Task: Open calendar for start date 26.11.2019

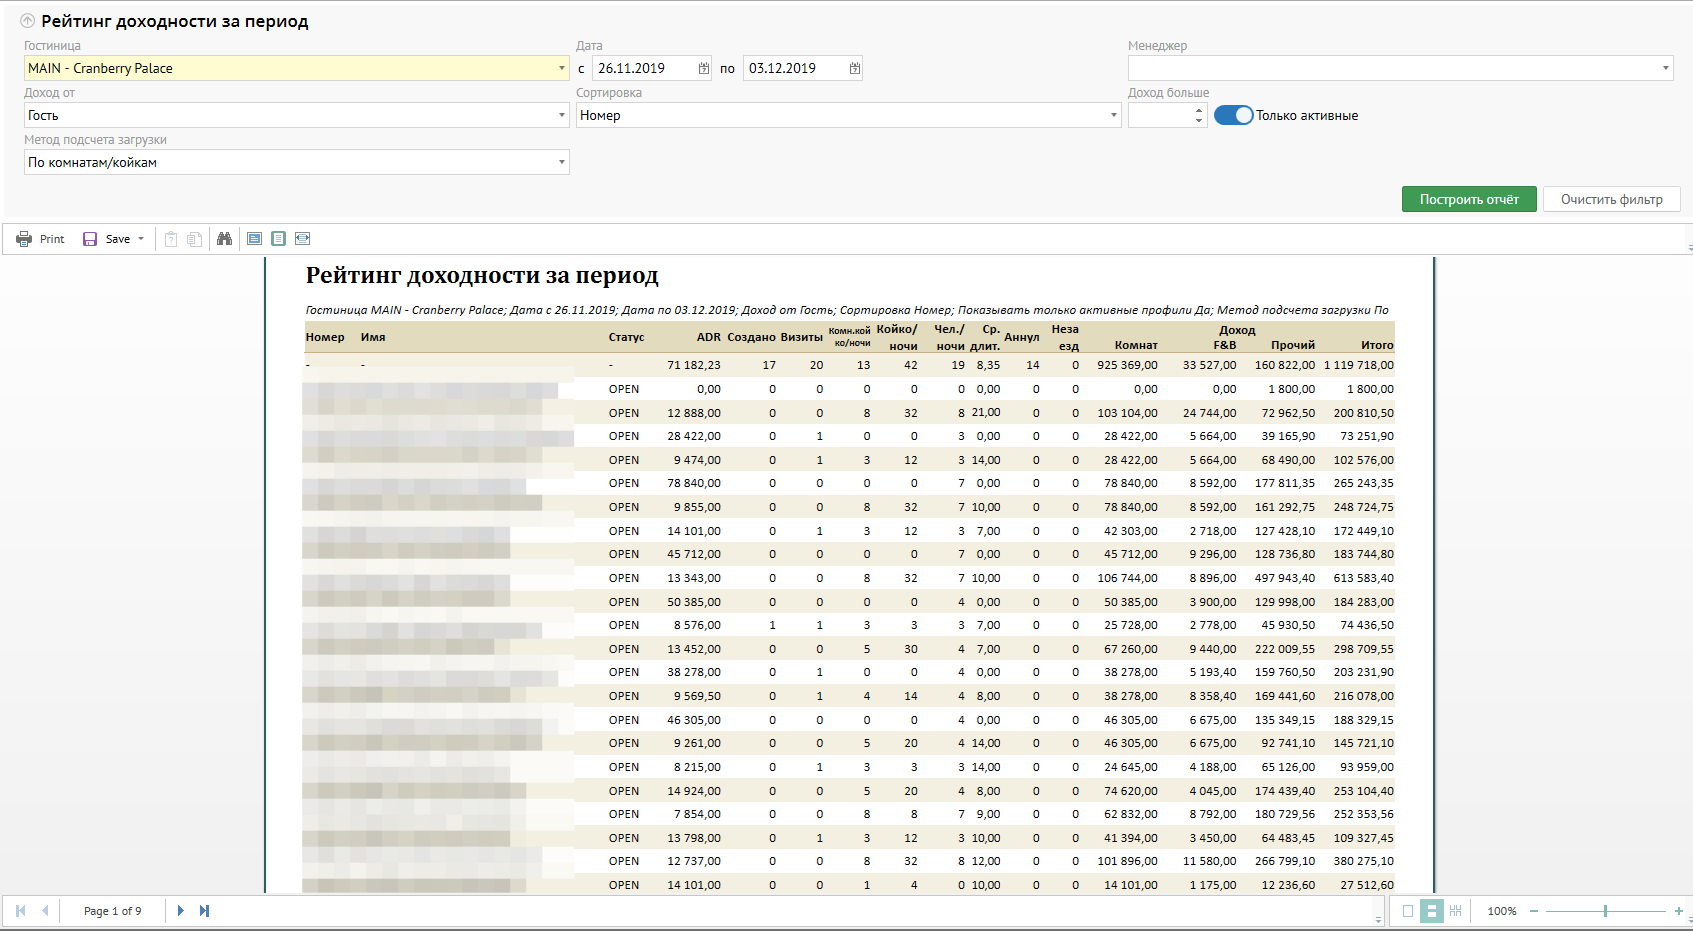Action: (x=703, y=68)
